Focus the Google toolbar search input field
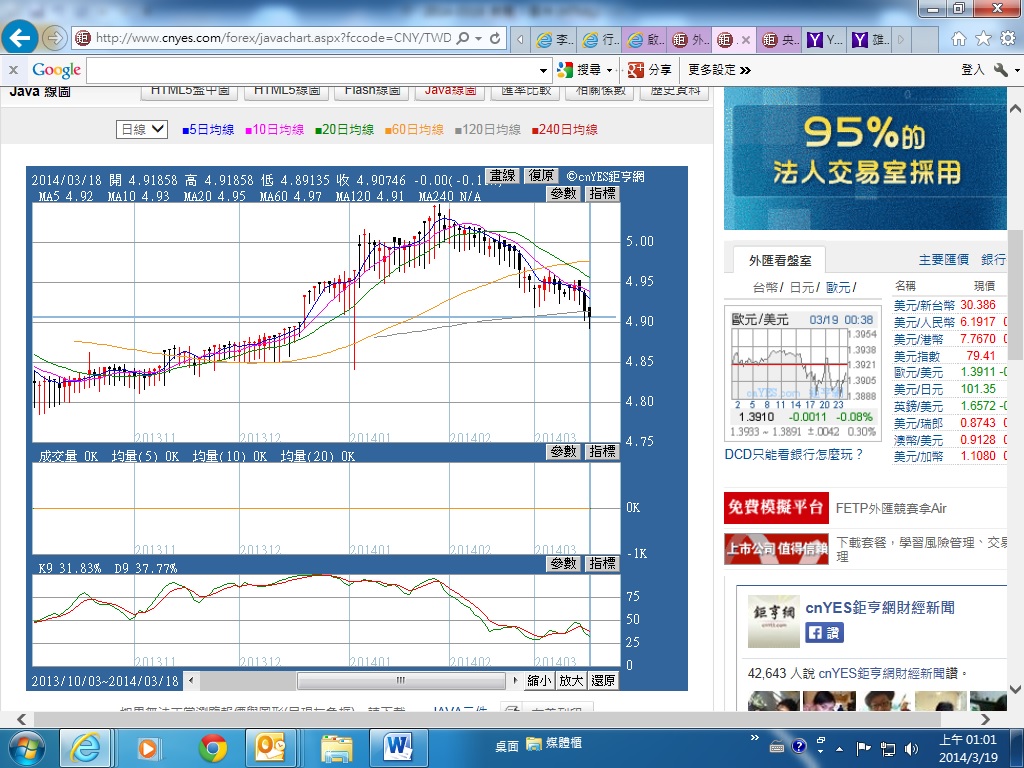 pos(312,70)
